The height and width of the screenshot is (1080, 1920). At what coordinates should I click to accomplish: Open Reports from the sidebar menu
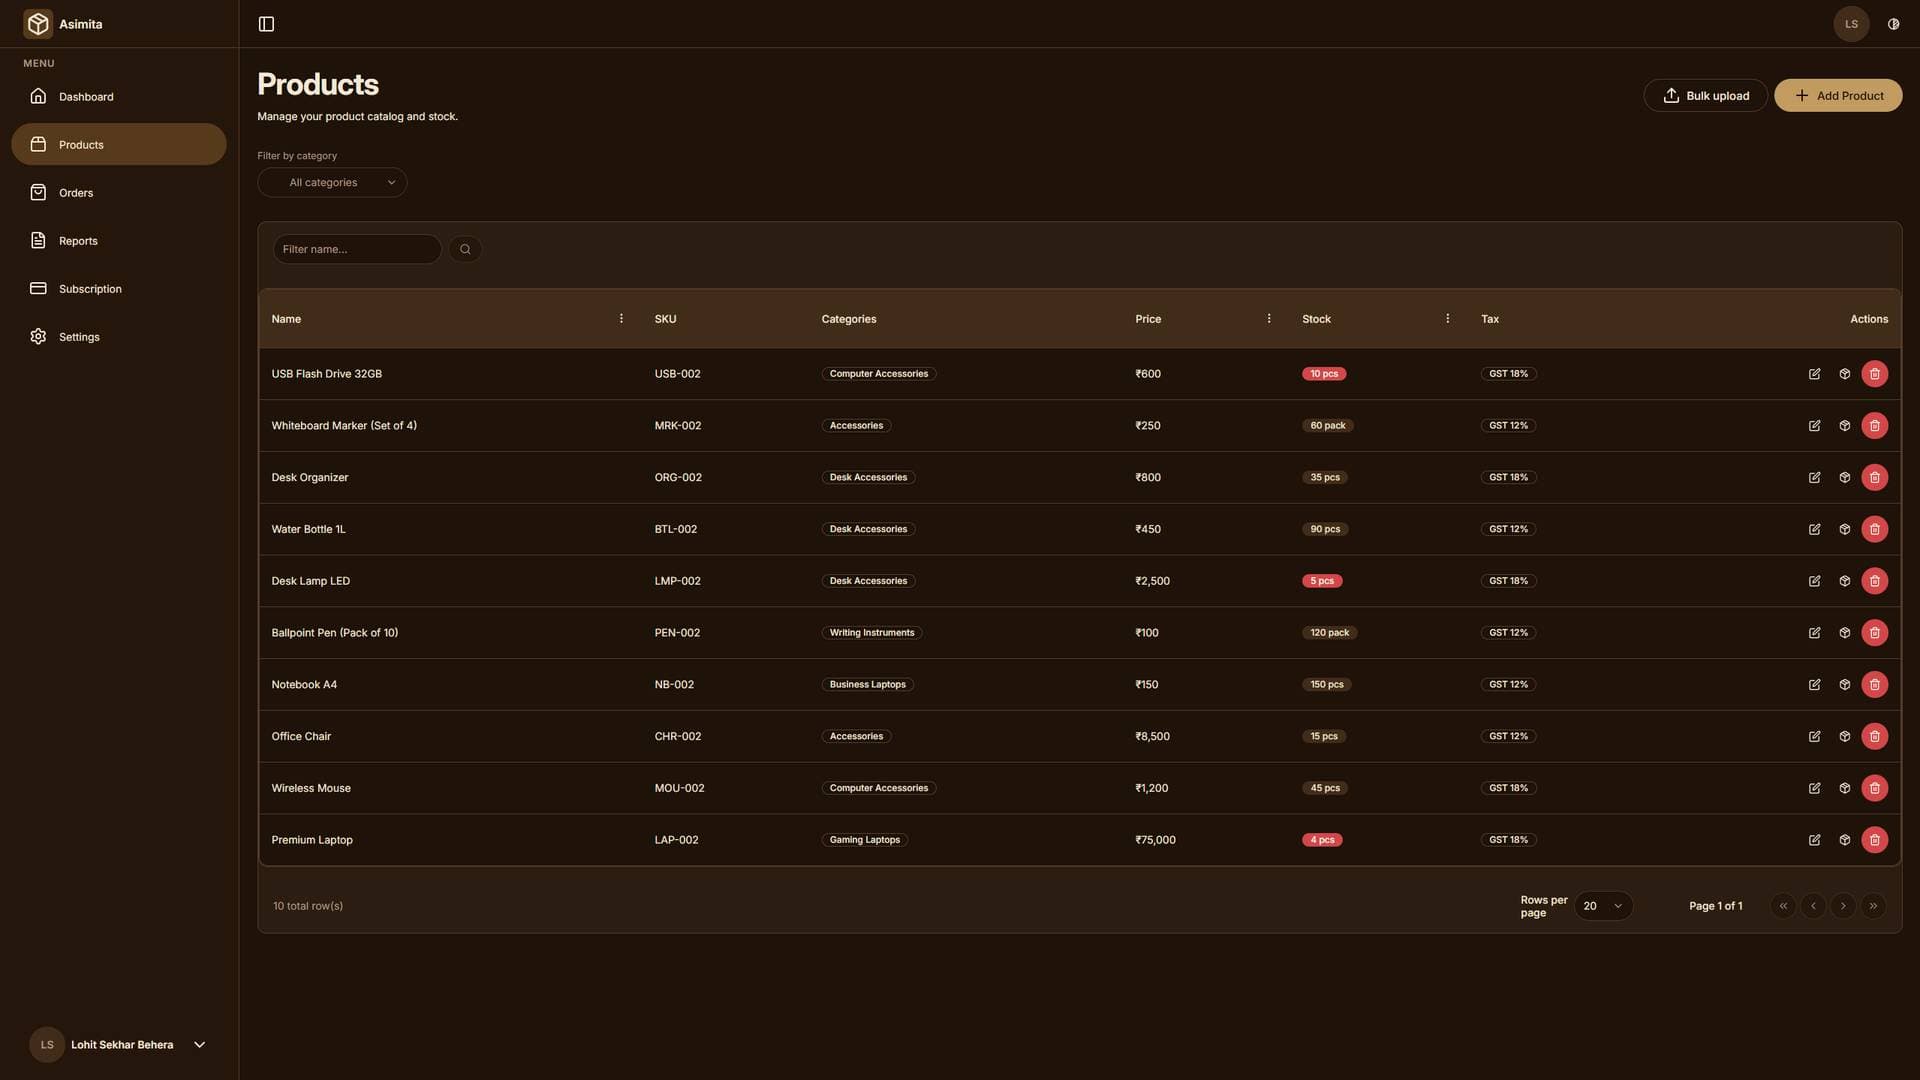click(78, 240)
